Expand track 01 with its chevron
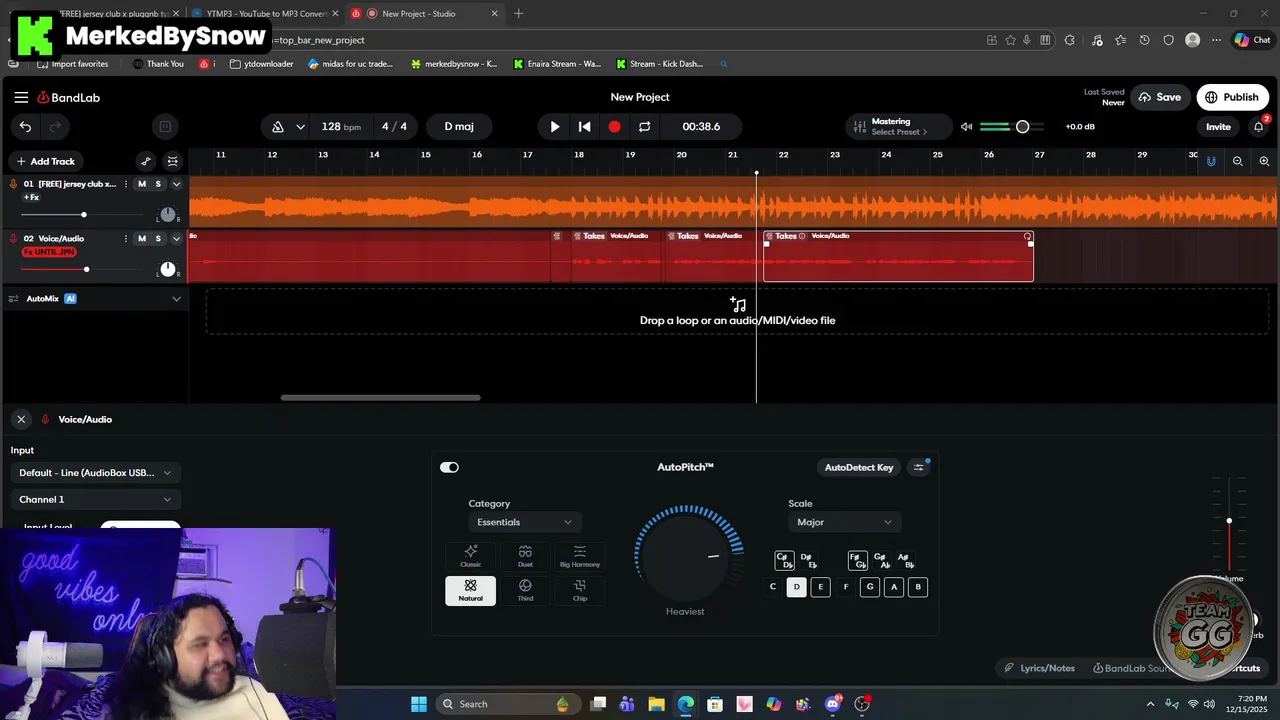 (x=177, y=184)
